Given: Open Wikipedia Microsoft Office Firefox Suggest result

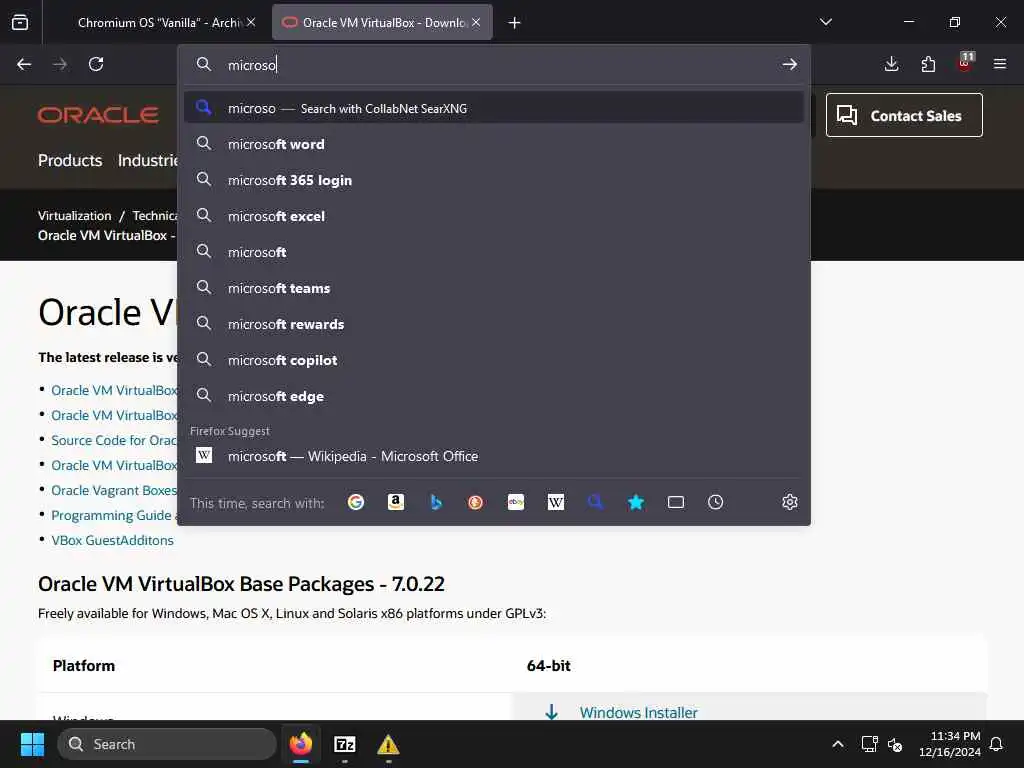Looking at the screenshot, I should 494,456.
